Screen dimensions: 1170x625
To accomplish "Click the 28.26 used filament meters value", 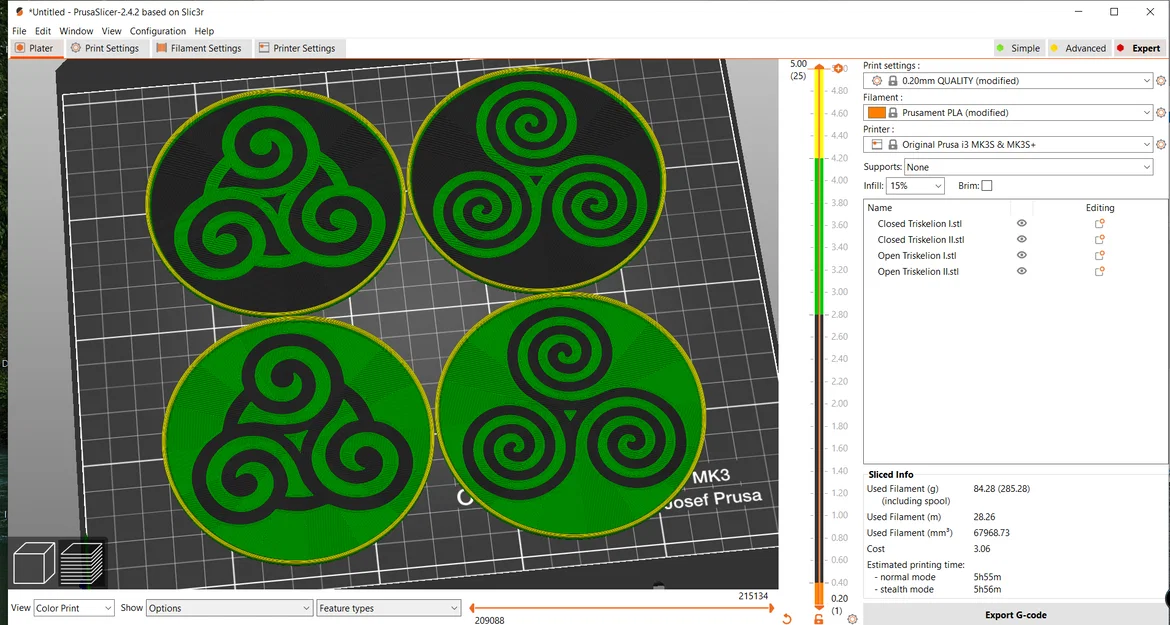I will tap(984, 516).
